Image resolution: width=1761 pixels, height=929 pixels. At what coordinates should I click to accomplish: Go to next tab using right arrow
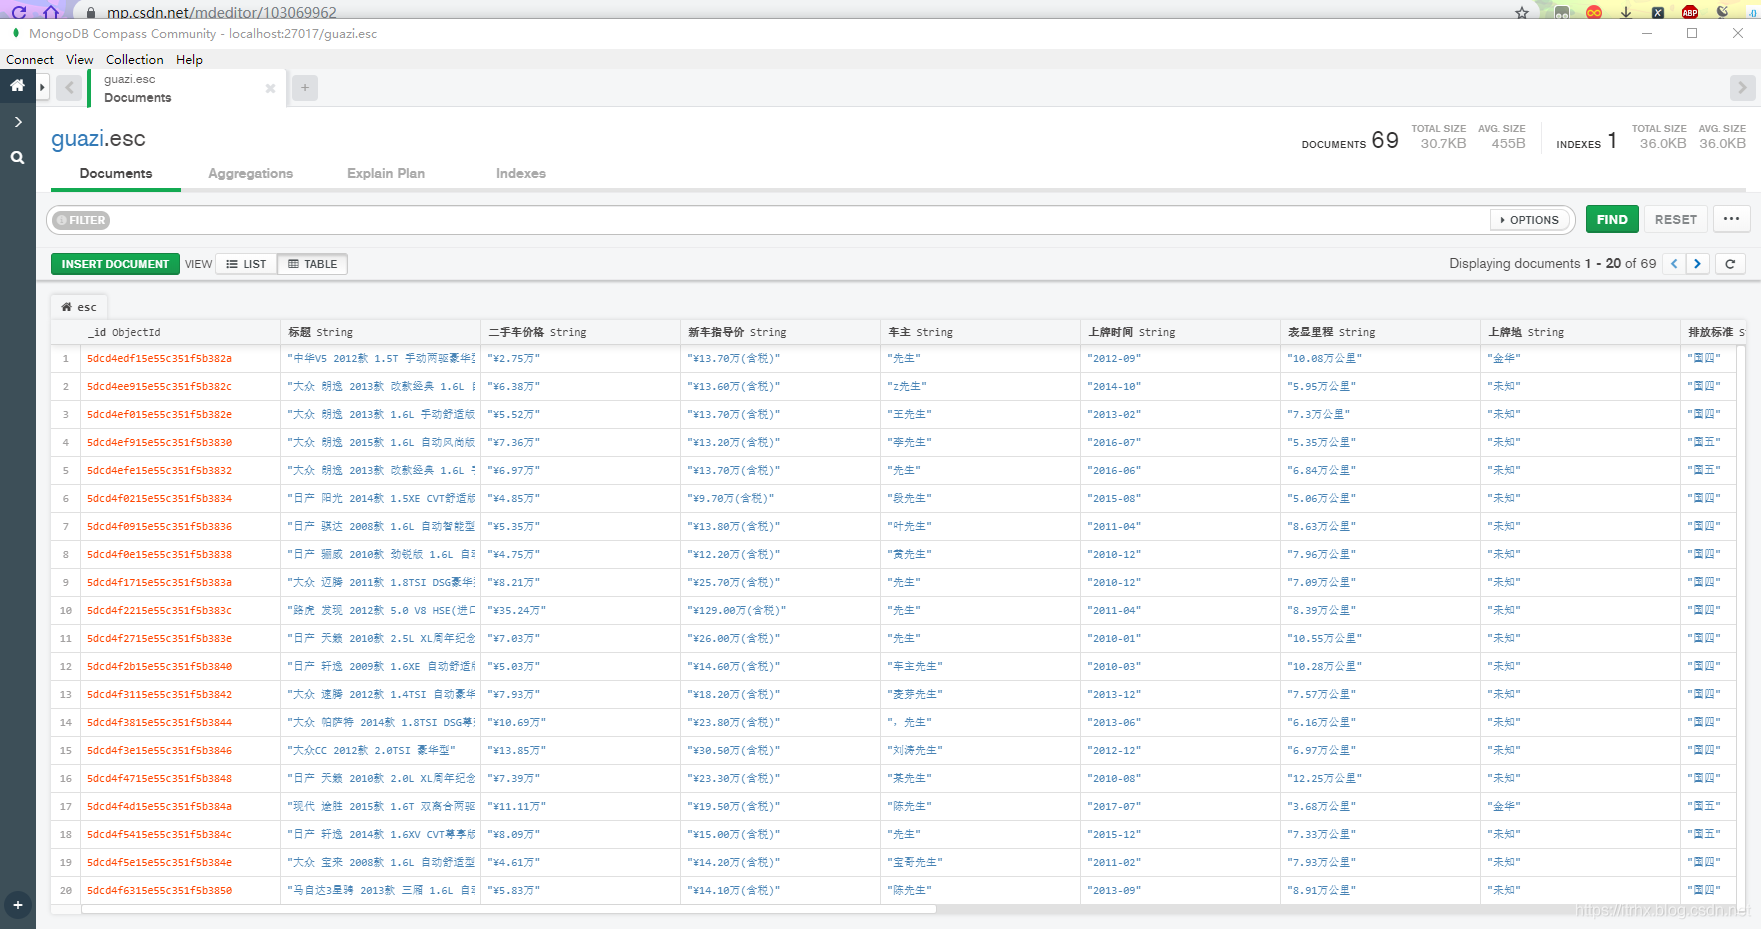[x=1742, y=88]
